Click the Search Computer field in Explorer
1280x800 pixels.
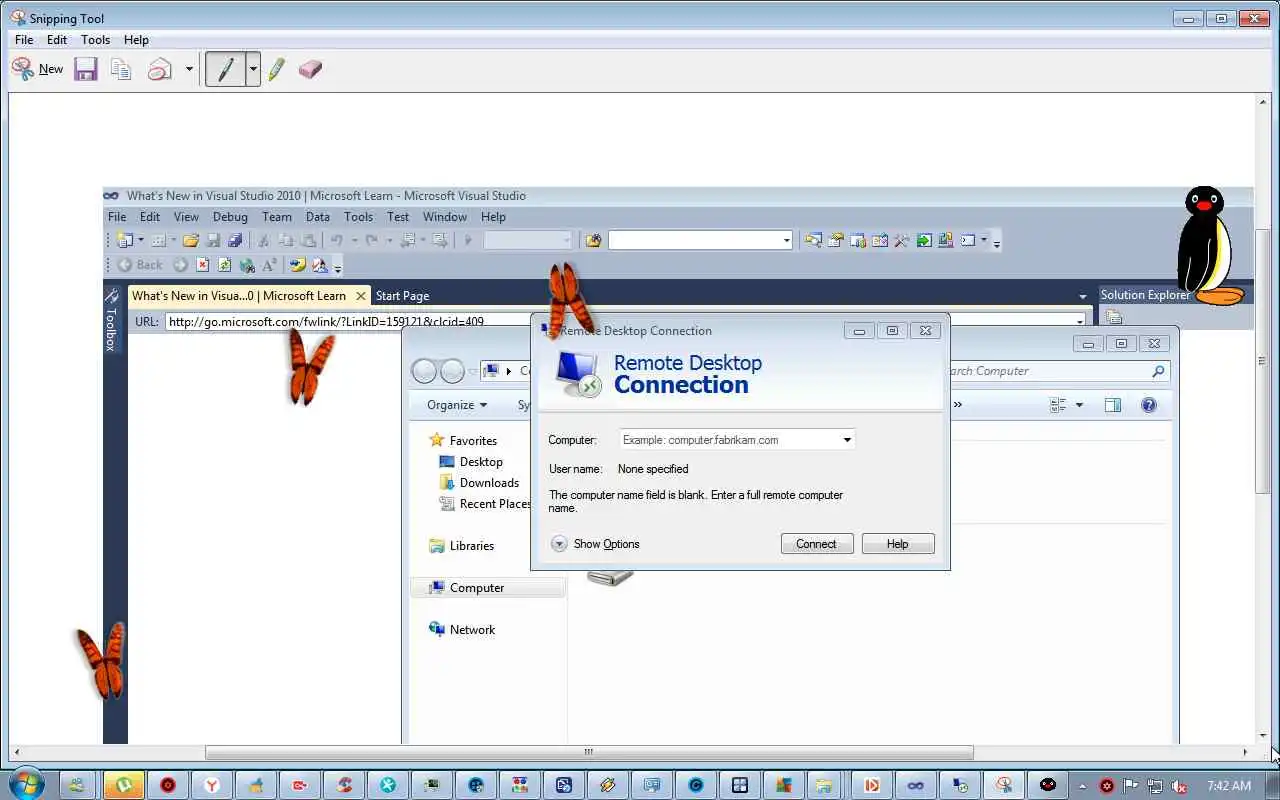pyautogui.click(x=1058, y=371)
